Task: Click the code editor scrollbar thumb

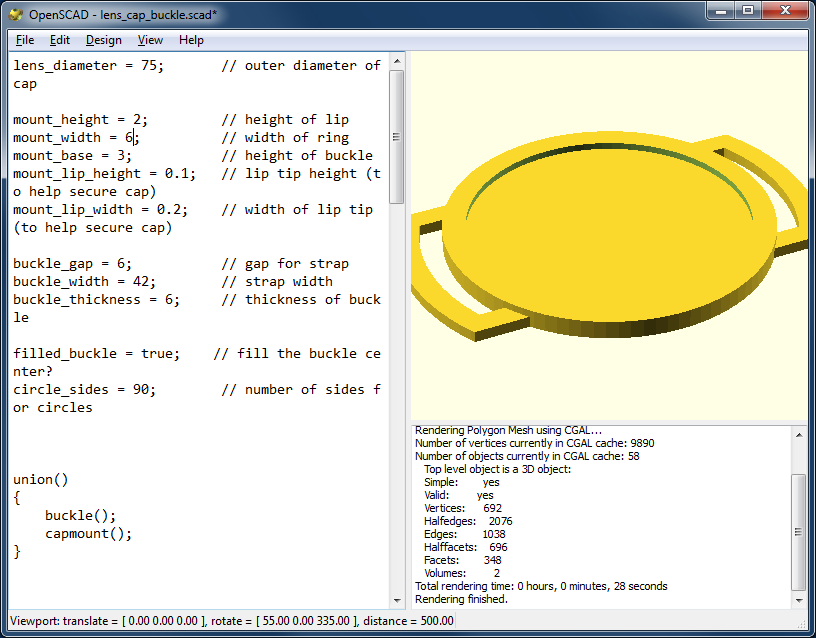Action: [x=397, y=137]
